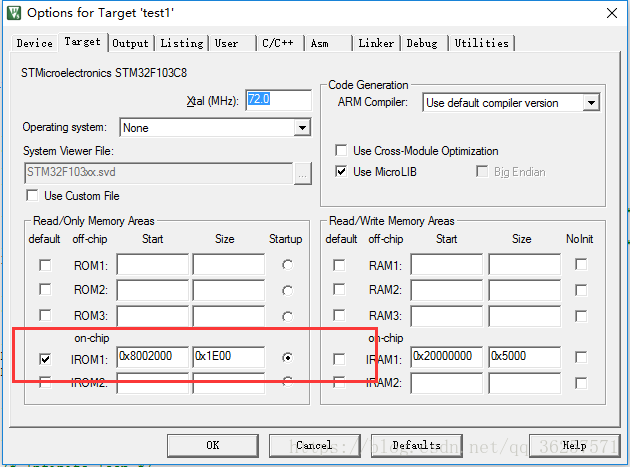Image resolution: width=630 pixels, height=467 pixels.
Task: Select the ROM1 Startup radio button
Action: [287, 265]
